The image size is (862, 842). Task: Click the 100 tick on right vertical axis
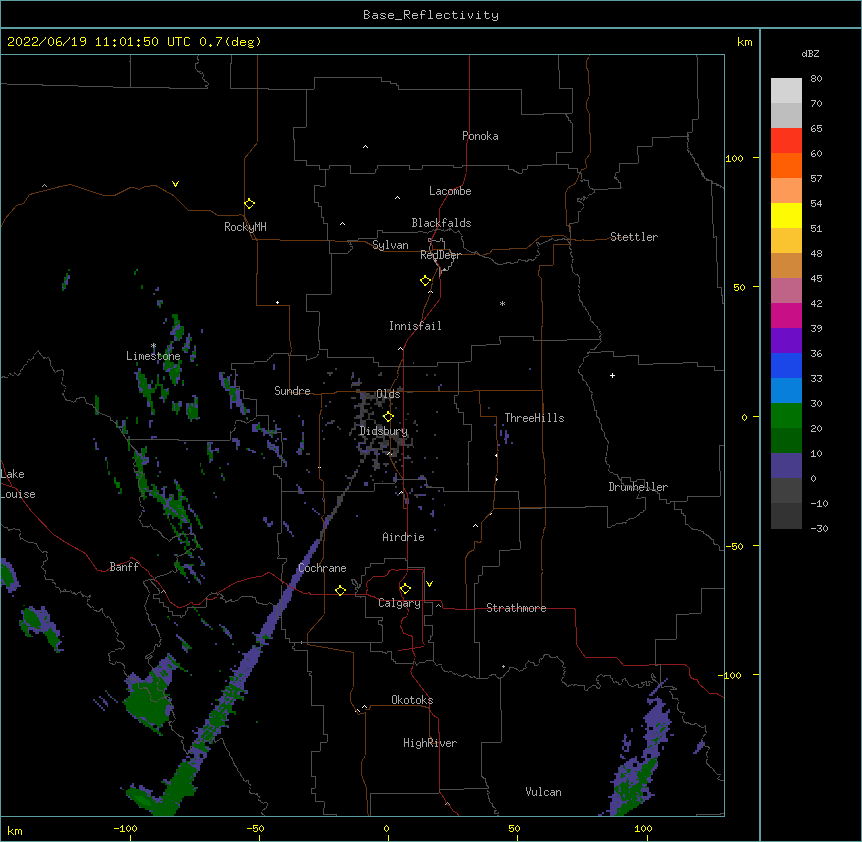pos(734,158)
